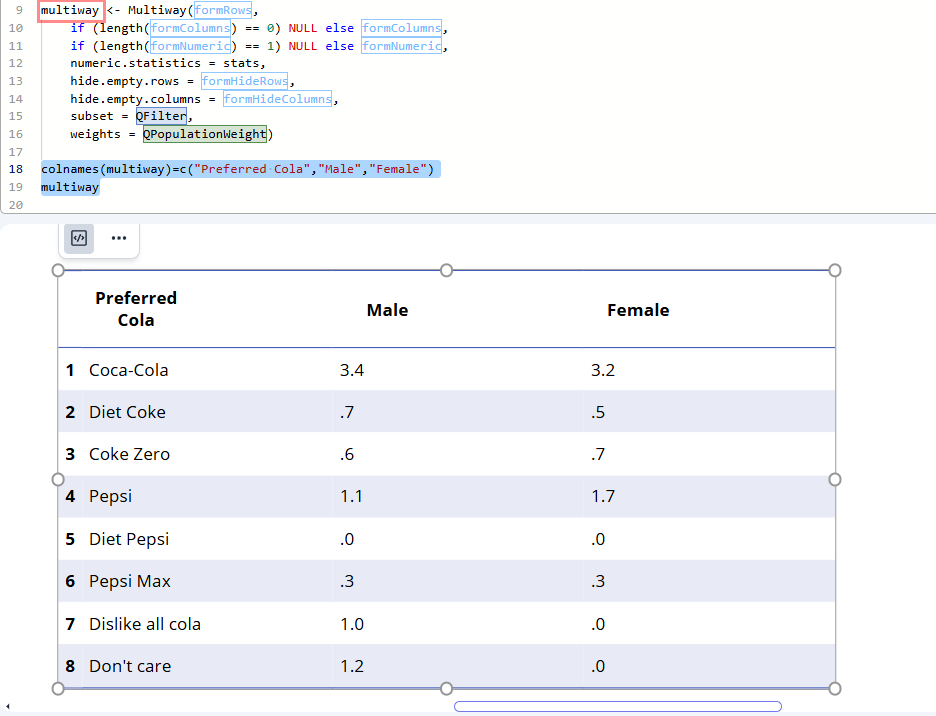Click the formHideColumns reference on line 14
The width and height of the screenshot is (936, 716).
coord(278,99)
